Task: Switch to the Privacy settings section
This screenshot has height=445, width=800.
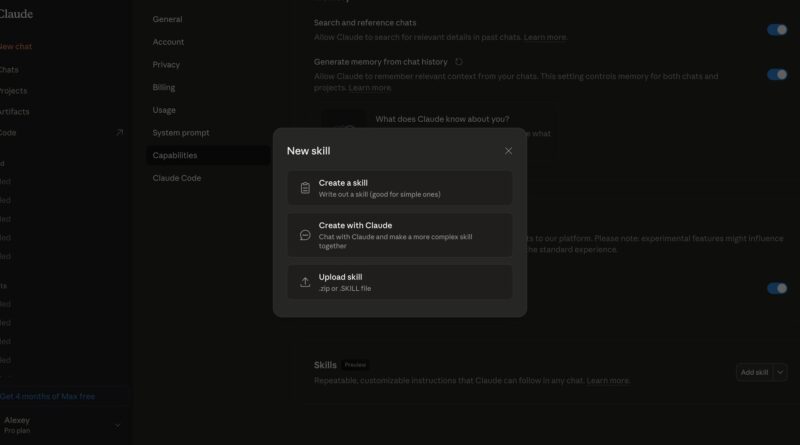Action: (166, 64)
